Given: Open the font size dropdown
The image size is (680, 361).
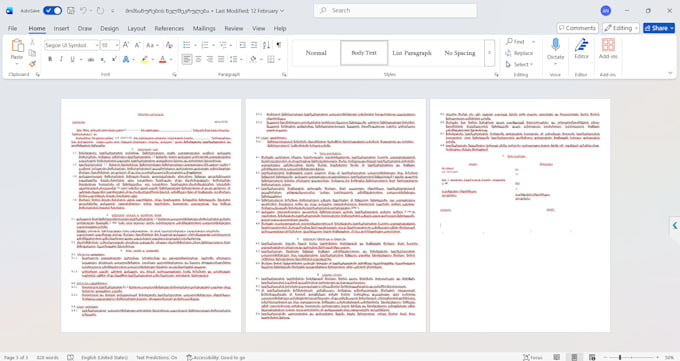Looking at the screenshot, I should click(x=117, y=45).
